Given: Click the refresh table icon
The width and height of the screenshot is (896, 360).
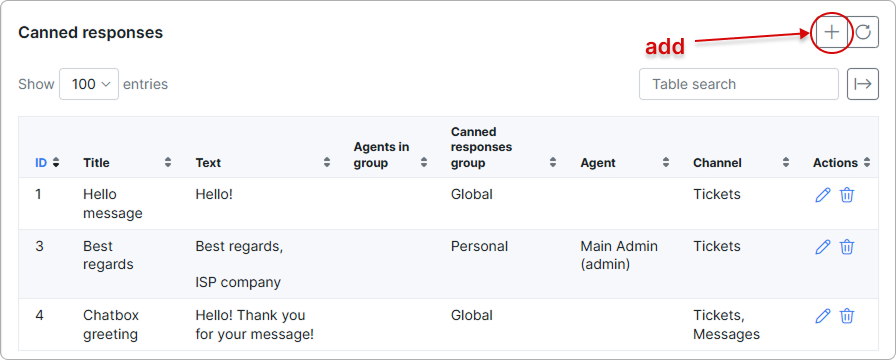Looking at the screenshot, I should click(x=863, y=32).
